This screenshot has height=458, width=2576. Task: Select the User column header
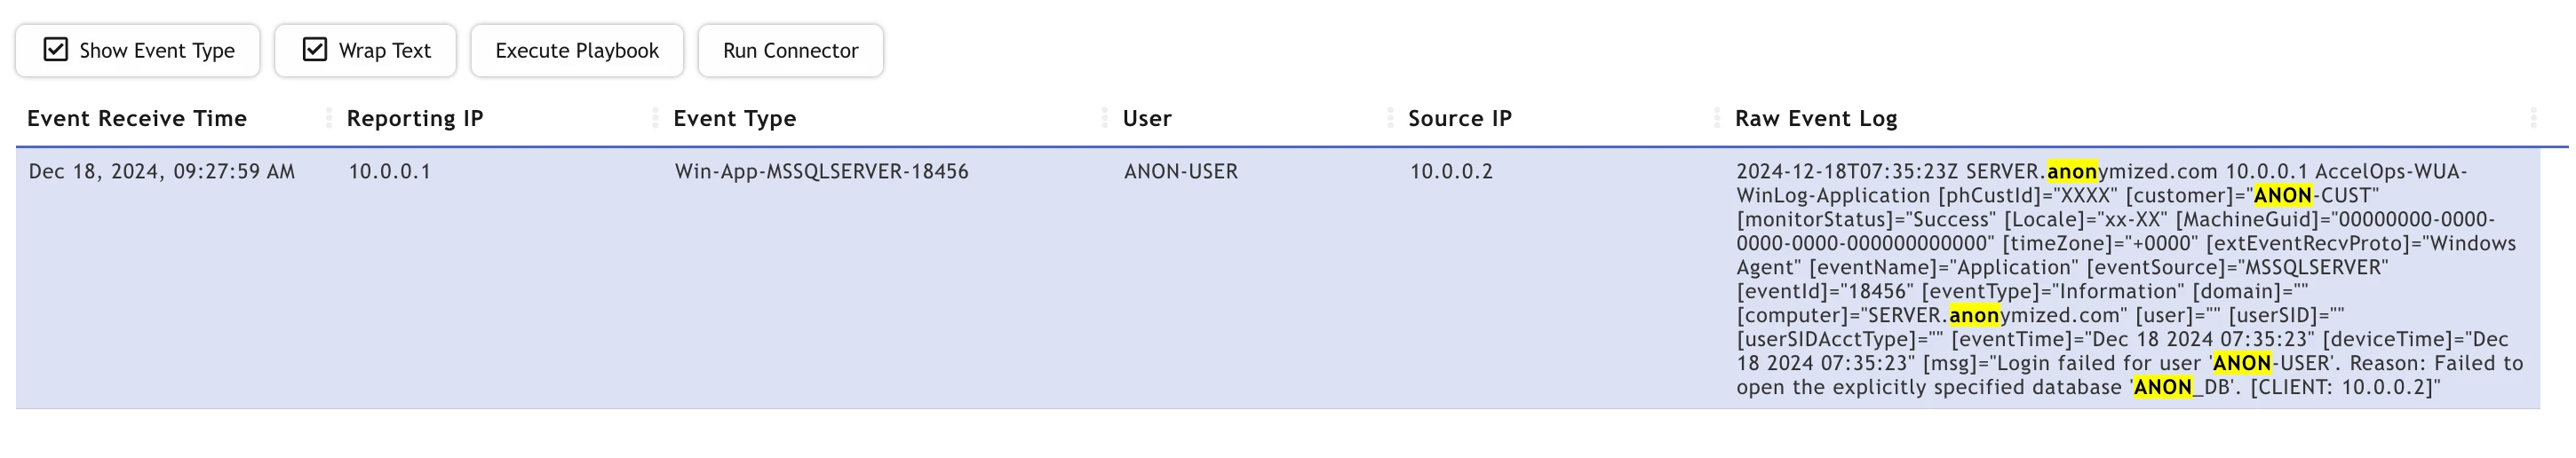(x=1147, y=118)
